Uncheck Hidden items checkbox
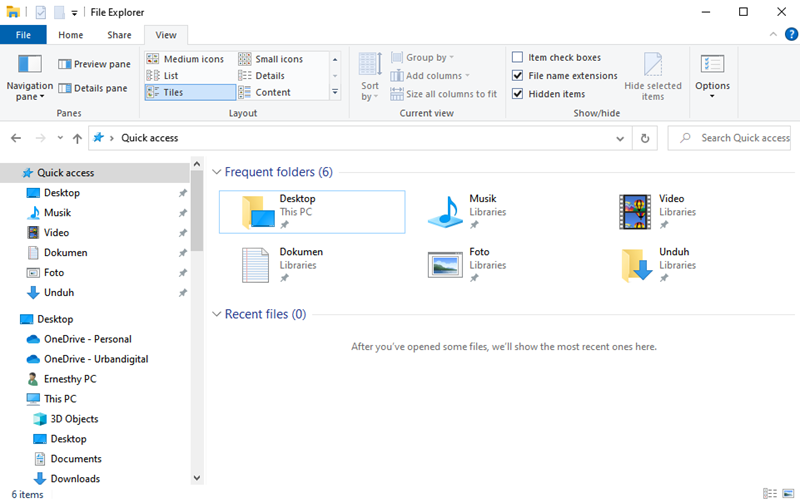The height and width of the screenshot is (503, 800). click(518, 94)
